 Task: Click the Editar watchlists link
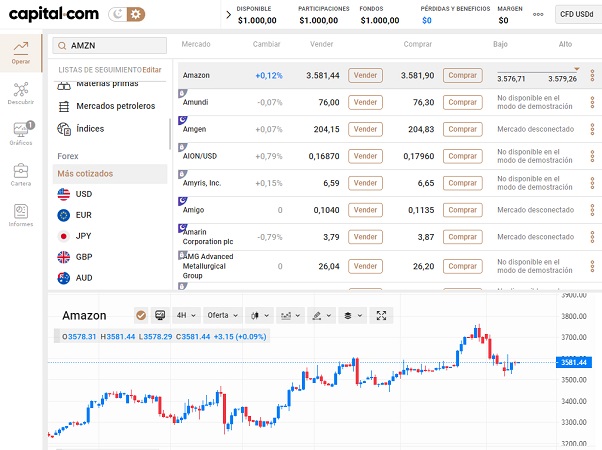(x=152, y=70)
